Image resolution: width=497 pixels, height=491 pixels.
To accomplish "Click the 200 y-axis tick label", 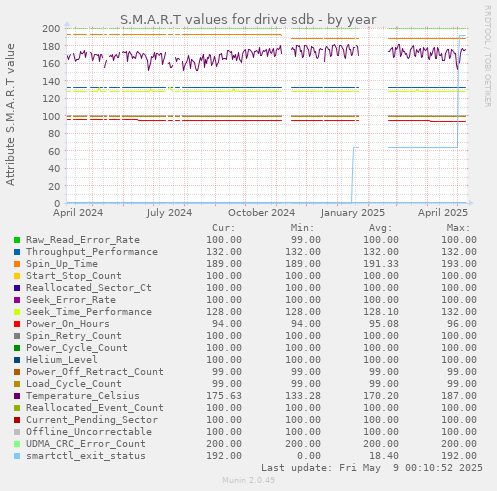I will (51, 28).
